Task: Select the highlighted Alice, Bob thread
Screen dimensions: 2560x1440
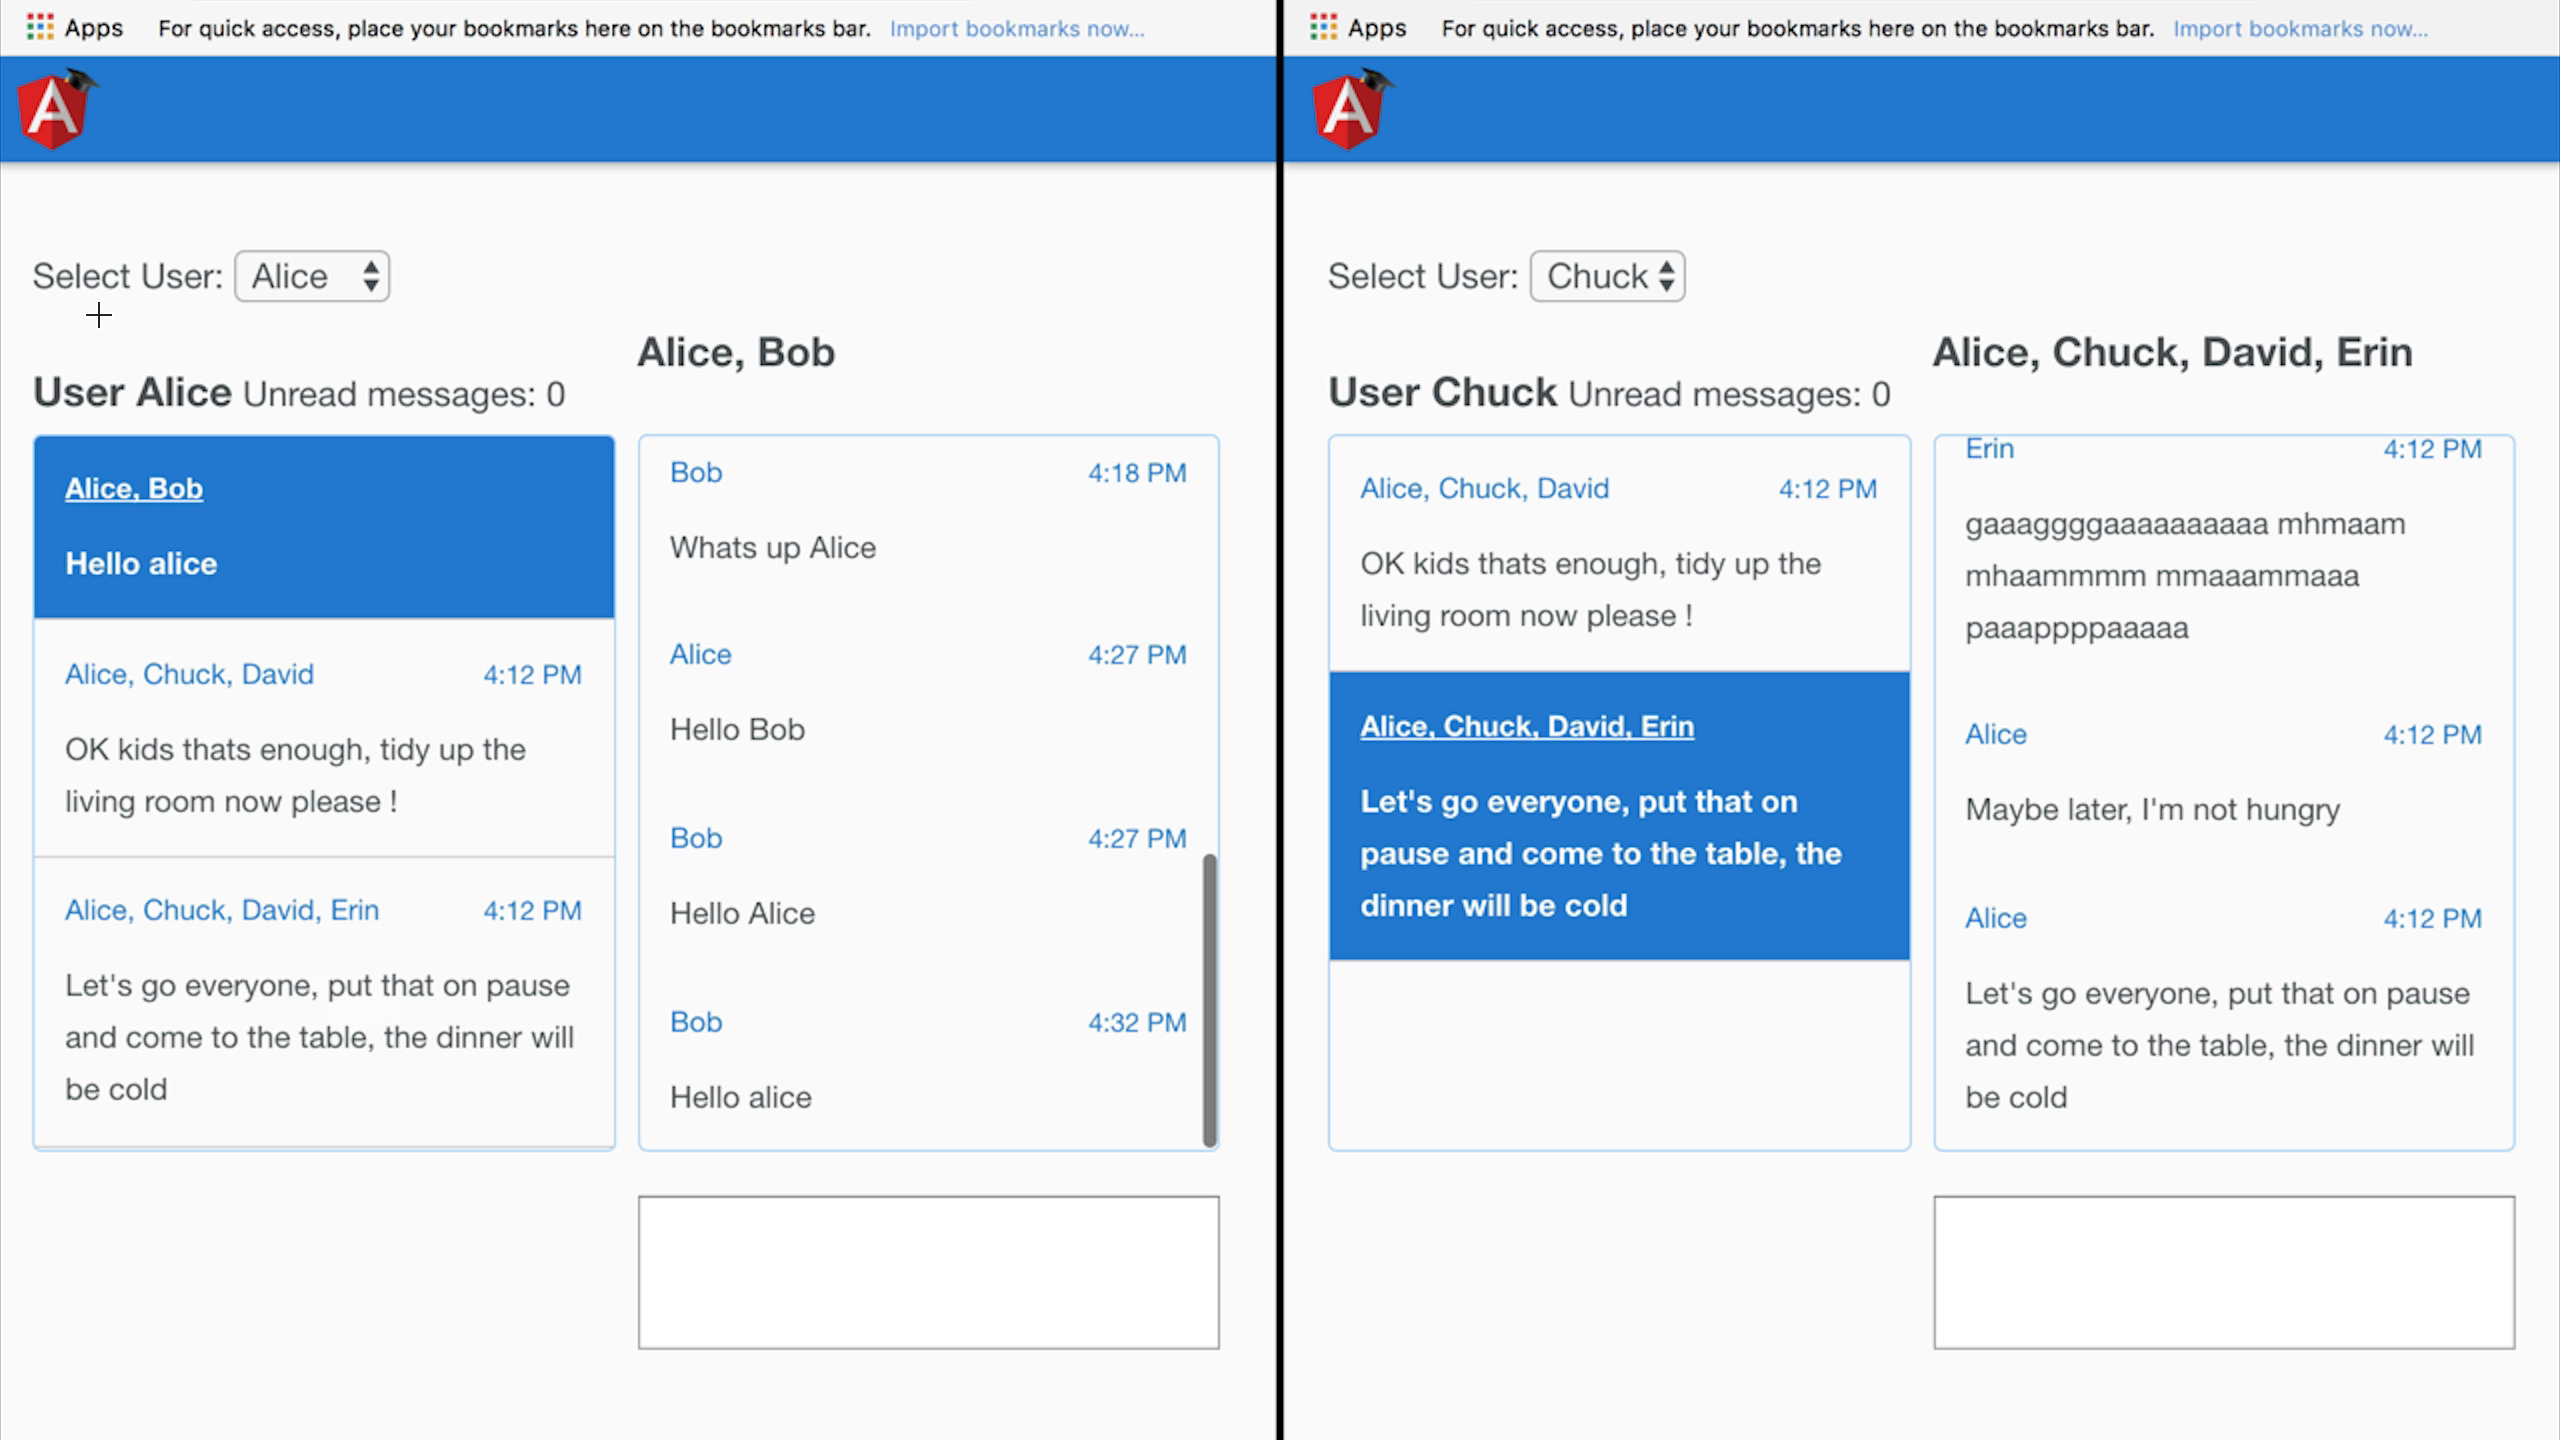Action: click(x=324, y=527)
